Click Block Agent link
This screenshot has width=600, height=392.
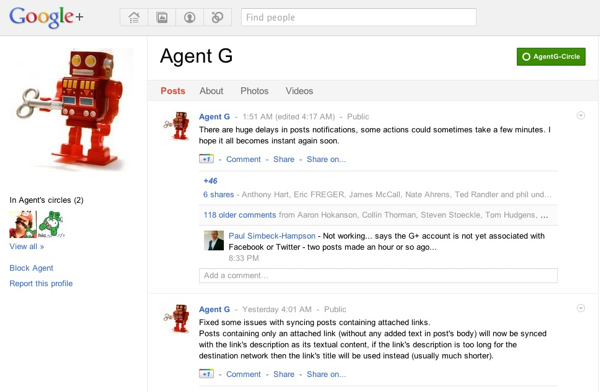click(31, 268)
